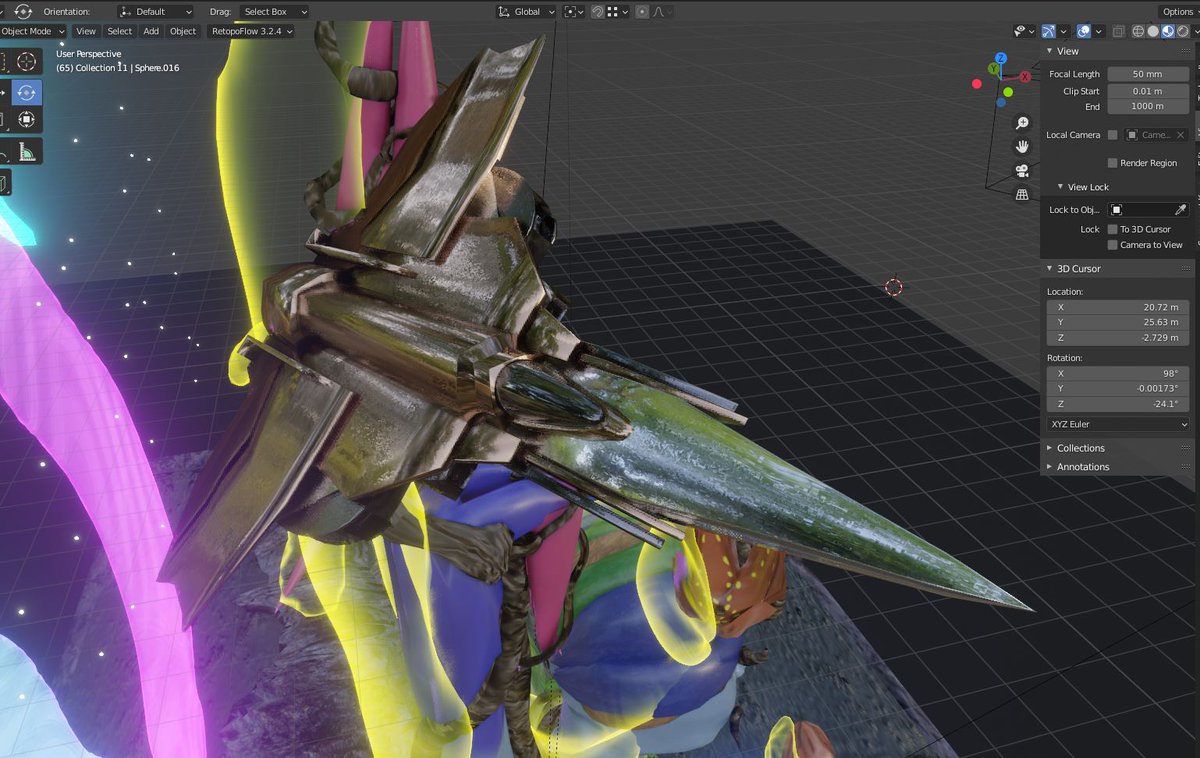The height and width of the screenshot is (758, 1200).
Task: Enable Solid shading sphere icon
Action: 1153,31
